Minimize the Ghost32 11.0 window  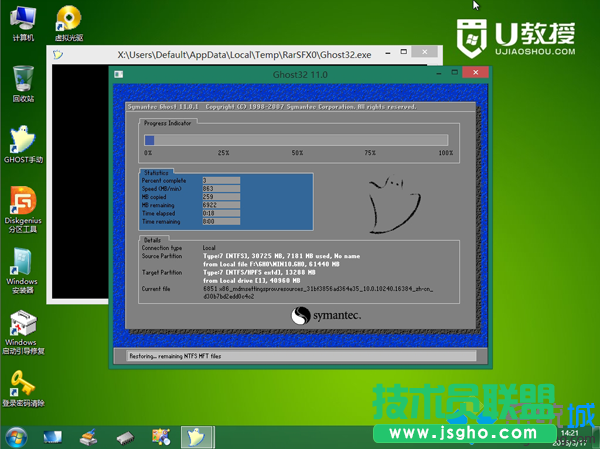click(x=436, y=74)
